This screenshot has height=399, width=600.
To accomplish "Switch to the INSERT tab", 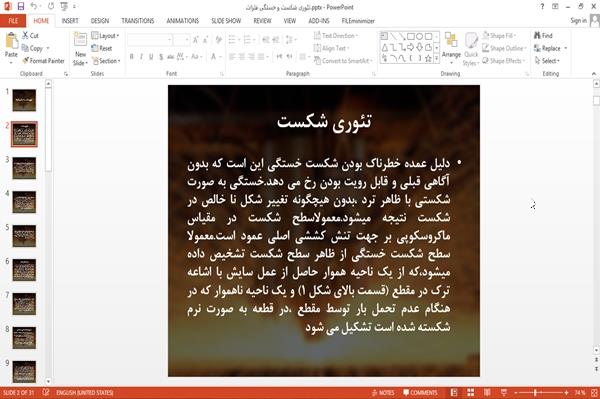I will pyautogui.click(x=70, y=21).
